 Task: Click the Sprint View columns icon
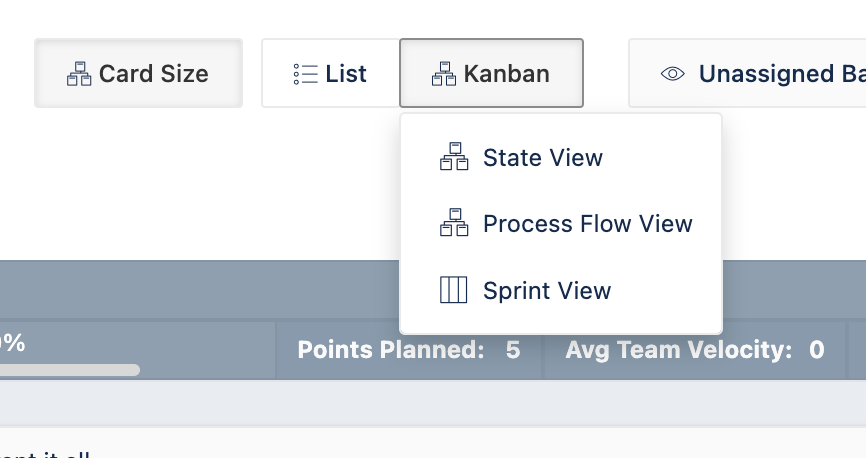coord(454,290)
